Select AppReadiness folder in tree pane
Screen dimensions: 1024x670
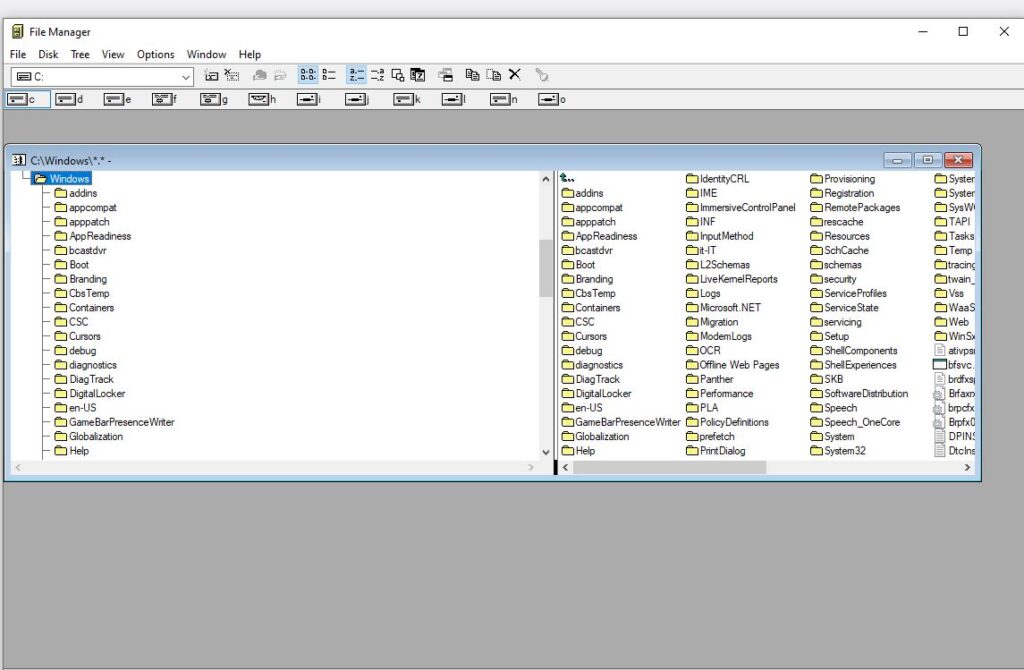click(93, 236)
